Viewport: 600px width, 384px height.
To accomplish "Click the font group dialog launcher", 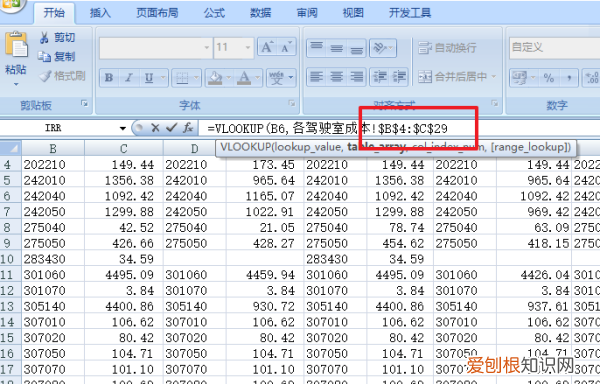I will pyautogui.click(x=292, y=103).
